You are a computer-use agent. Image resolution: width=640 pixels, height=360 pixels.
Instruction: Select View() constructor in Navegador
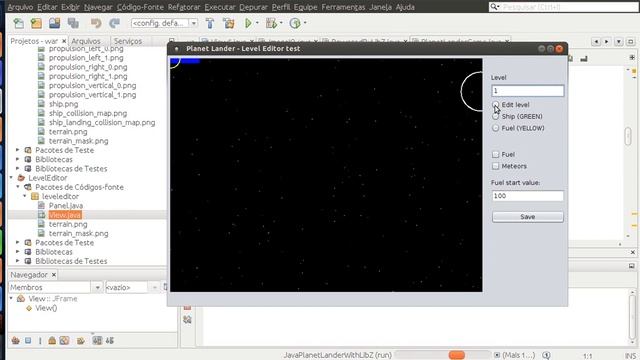[x=46, y=308]
